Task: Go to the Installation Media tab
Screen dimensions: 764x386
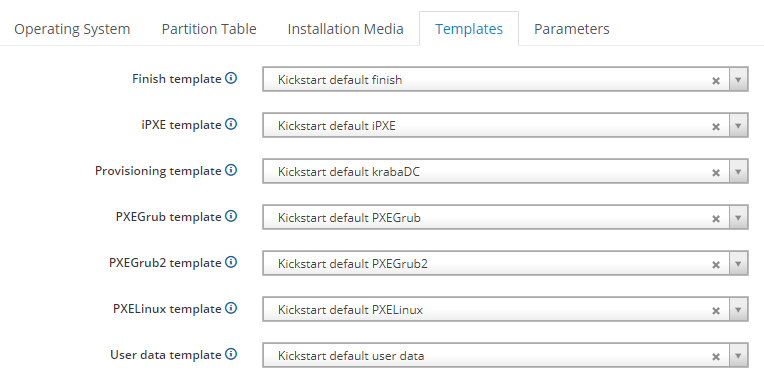Action: click(x=345, y=29)
